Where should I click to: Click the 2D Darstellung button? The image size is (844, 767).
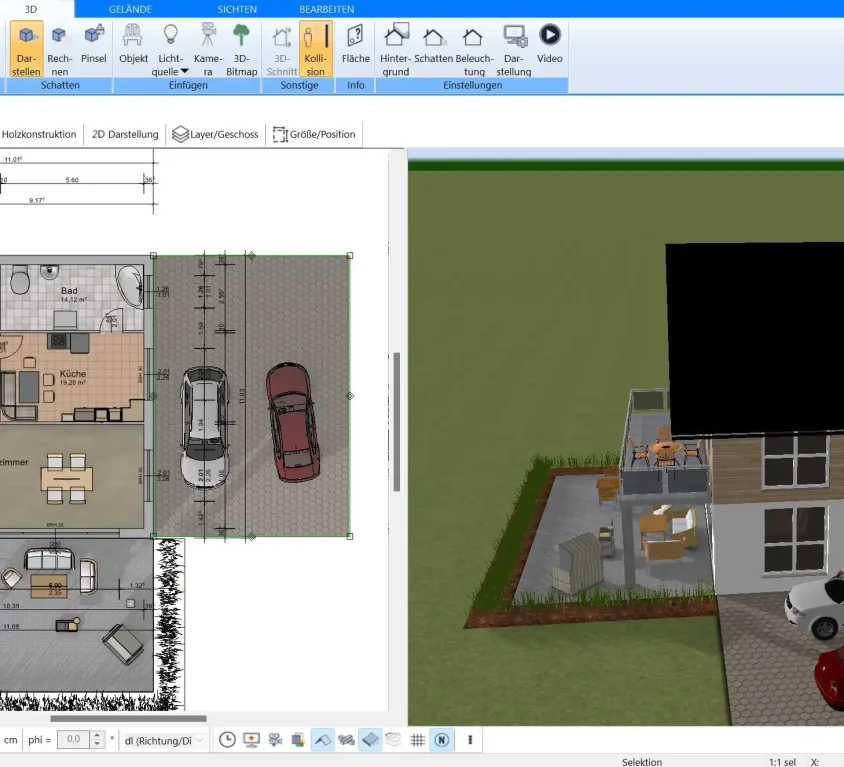coord(125,134)
